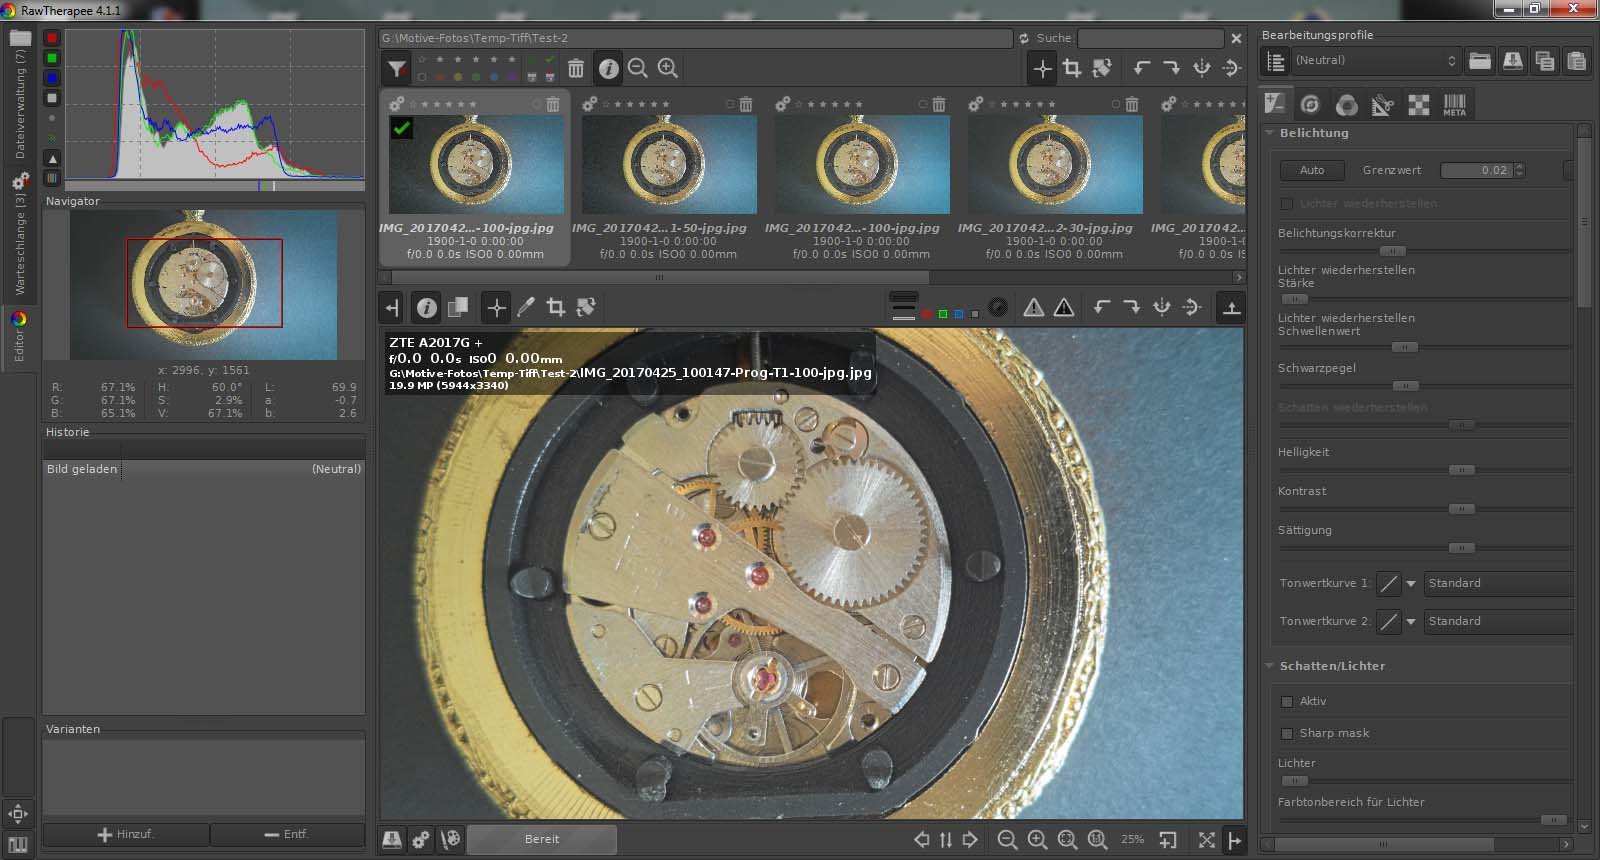The height and width of the screenshot is (860, 1600).
Task: Toggle image info overlay in the editor toolbar
Action: click(427, 307)
